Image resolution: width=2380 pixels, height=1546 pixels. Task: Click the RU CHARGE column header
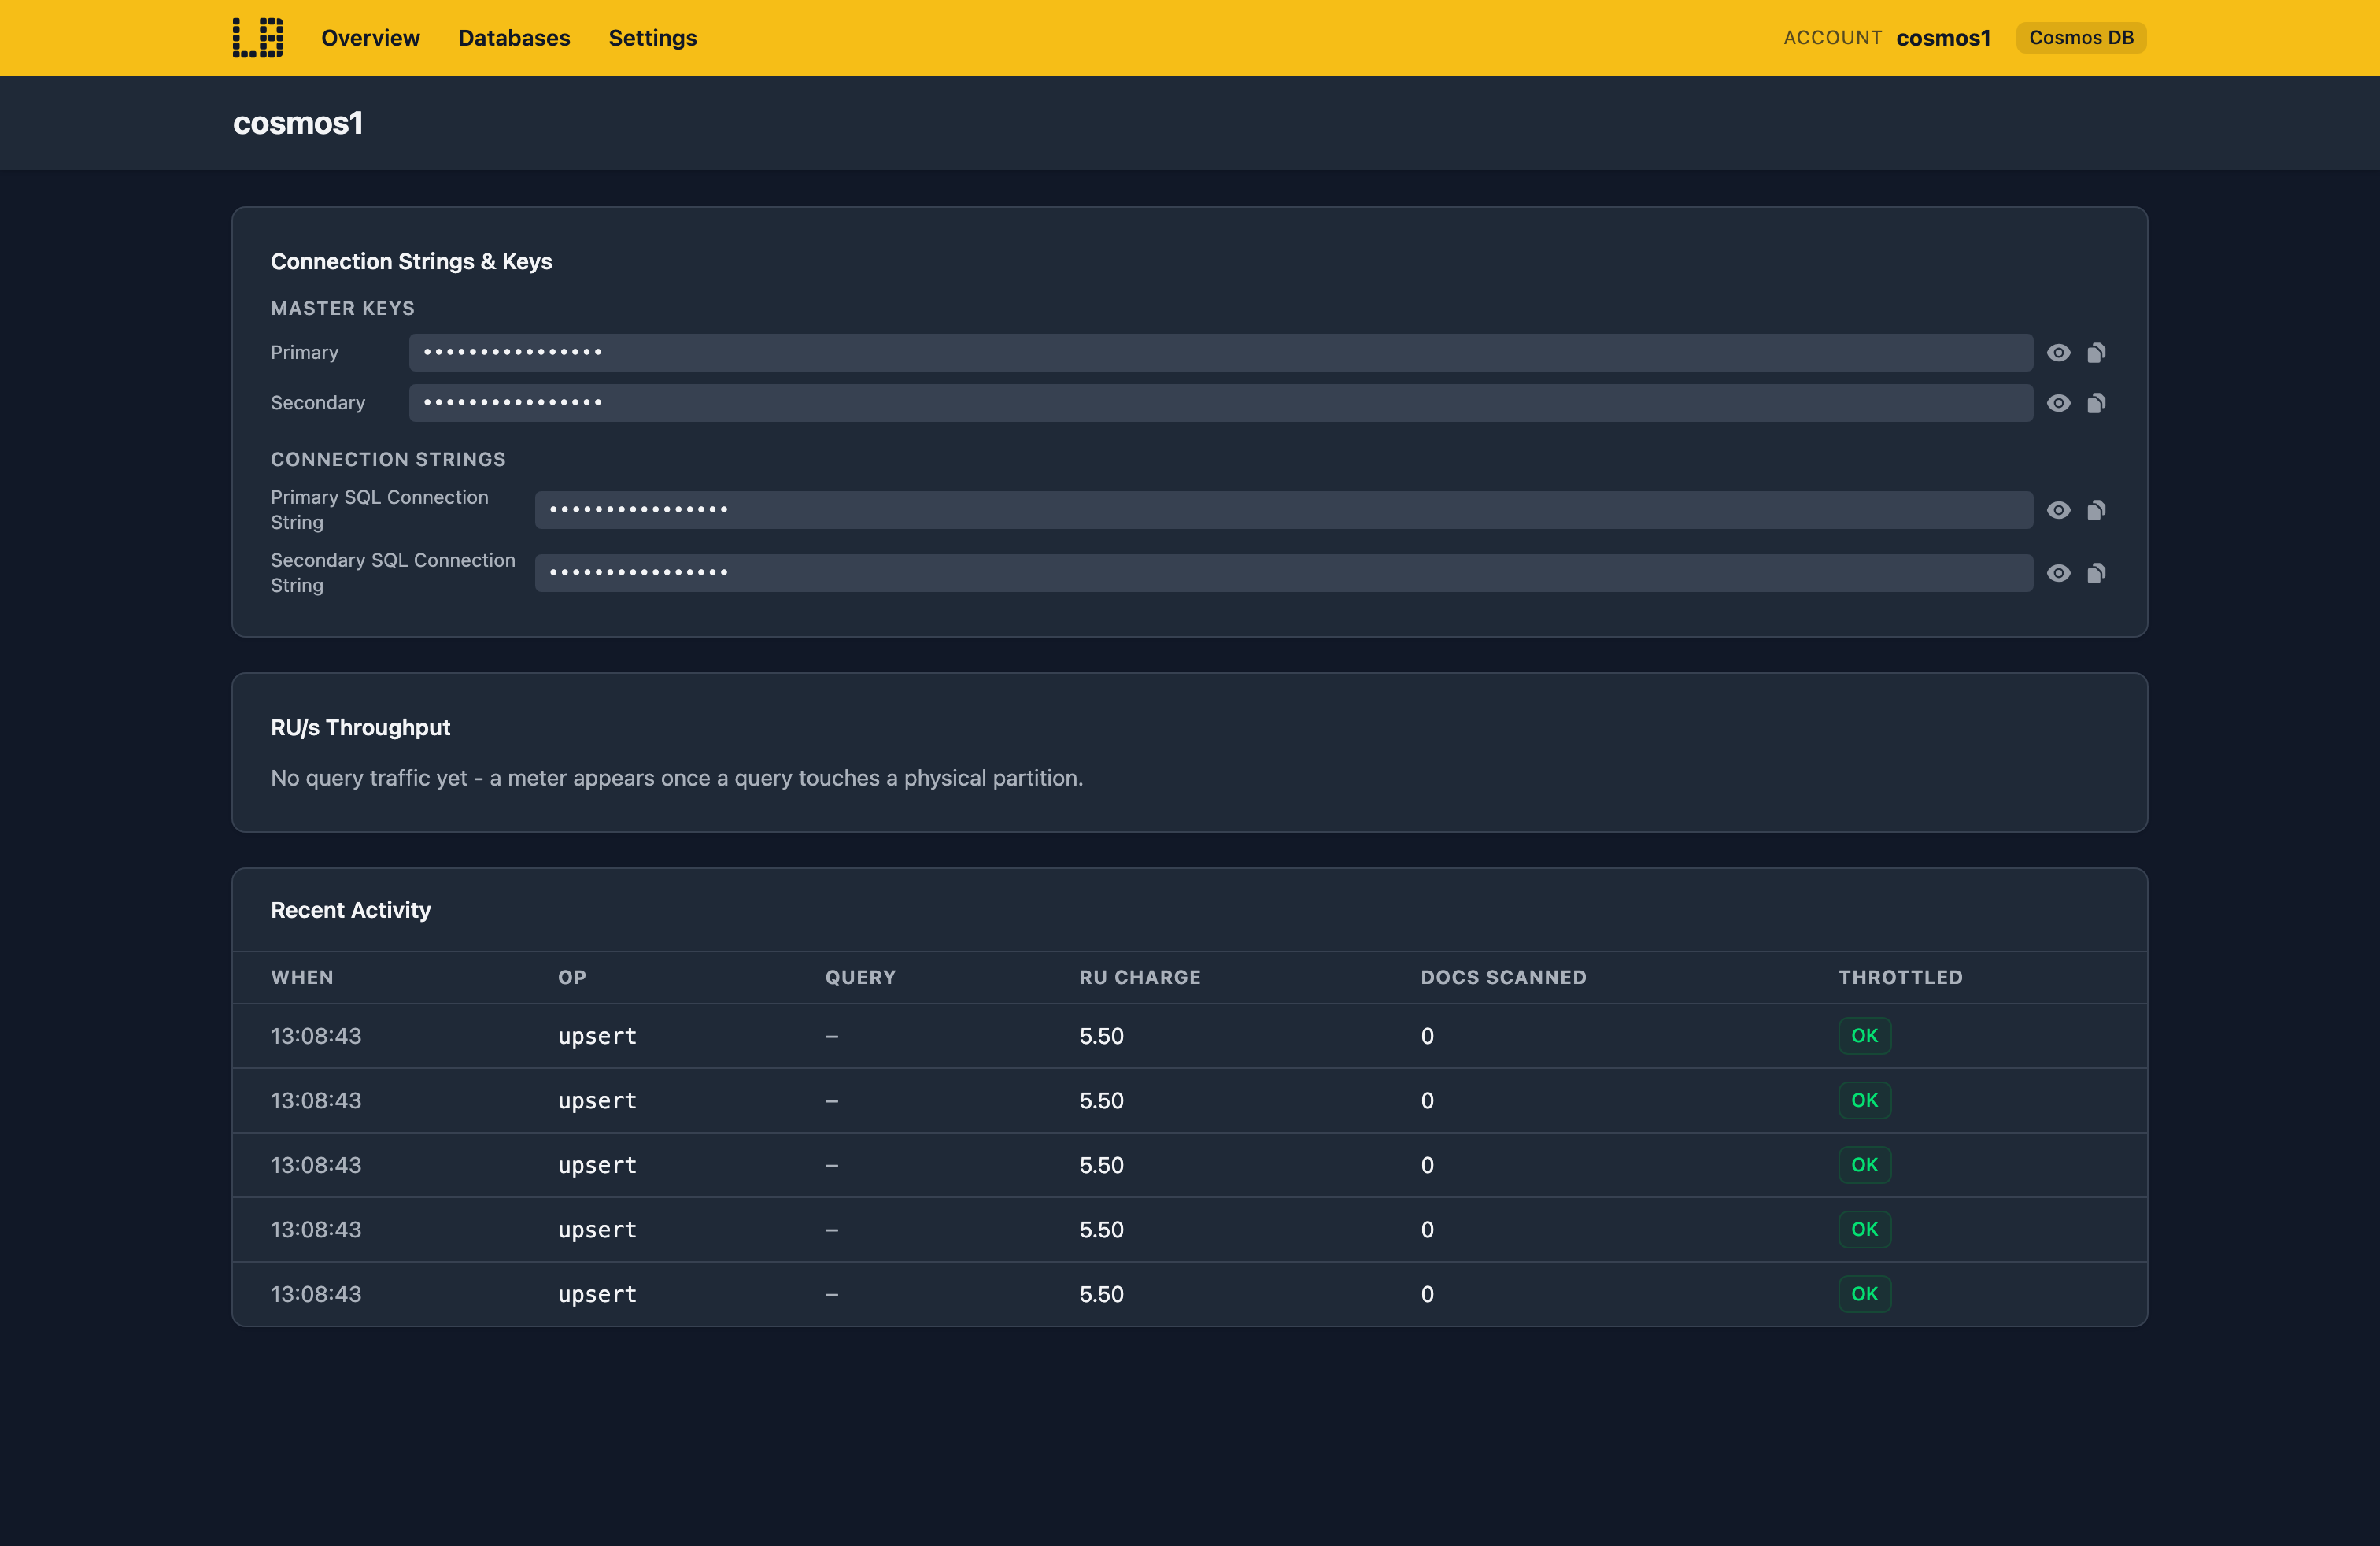[1139, 978]
